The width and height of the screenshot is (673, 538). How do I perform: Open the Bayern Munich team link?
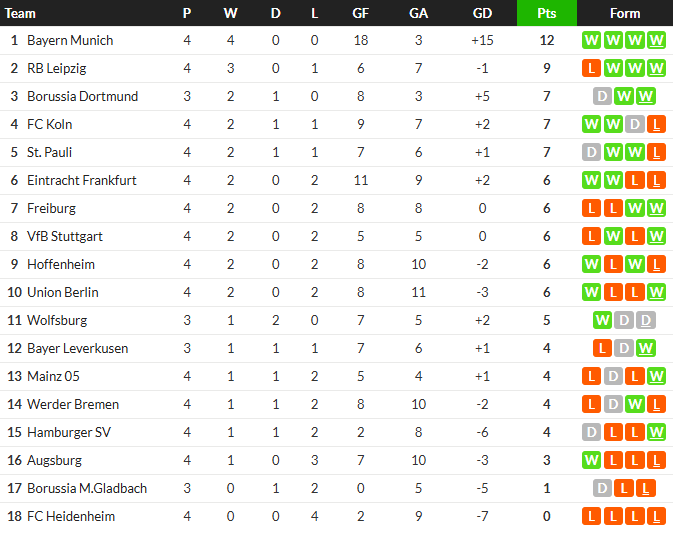click(70, 41)
